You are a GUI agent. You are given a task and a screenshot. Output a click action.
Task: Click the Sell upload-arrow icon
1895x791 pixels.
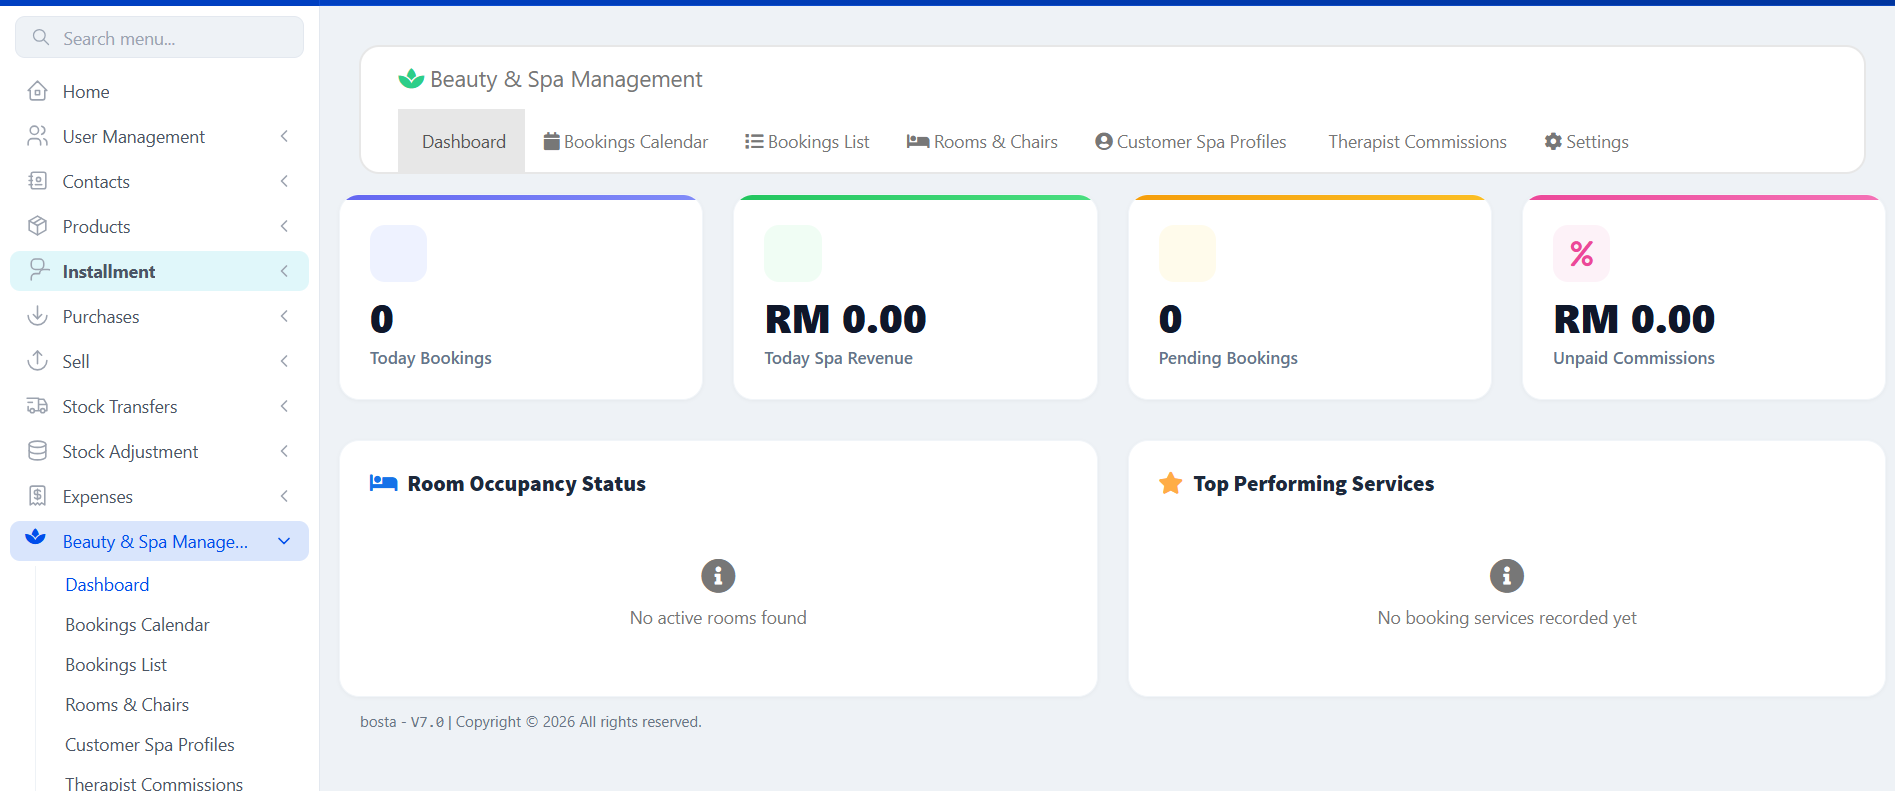[x=38, y=361]
